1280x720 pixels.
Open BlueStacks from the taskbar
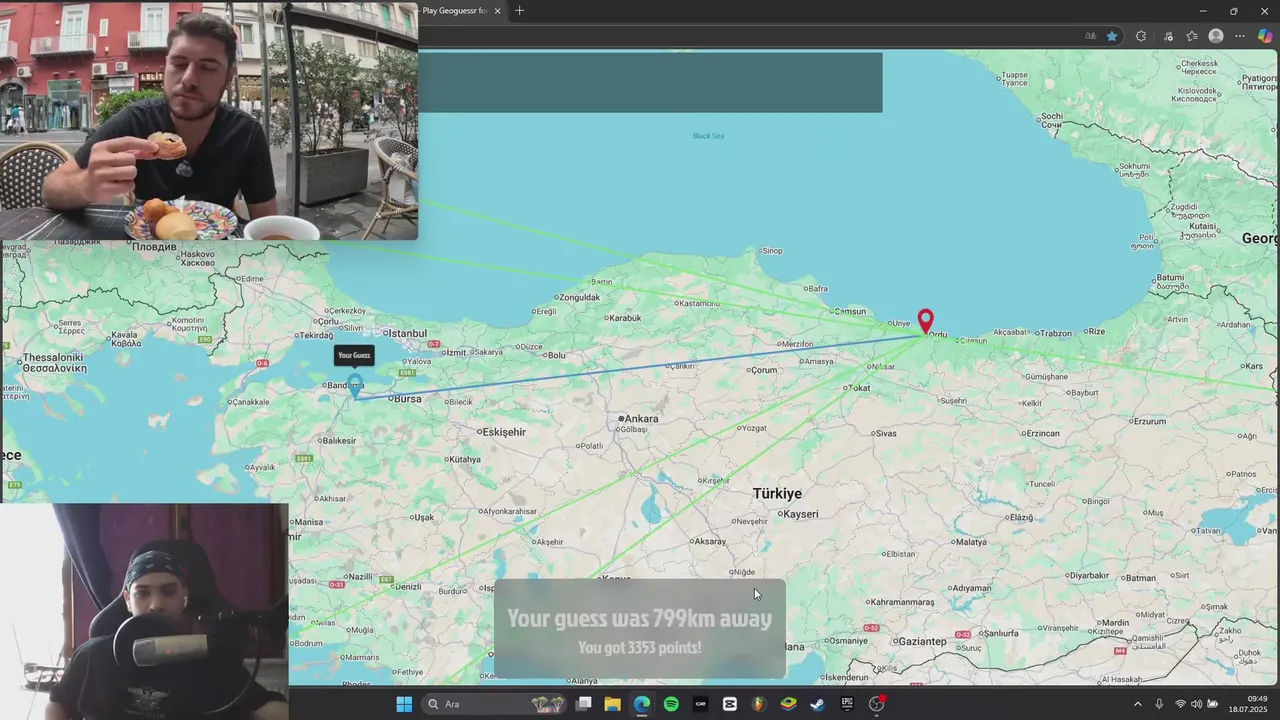point(788,704)
